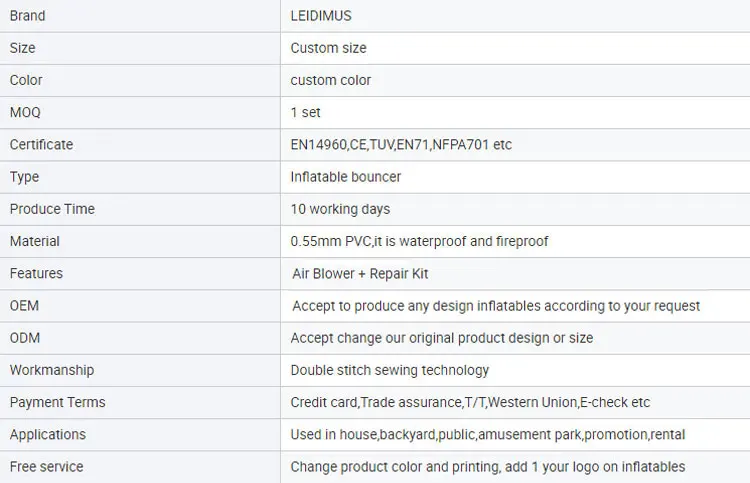Click the Custom size value
Image resolution: width=750 pixels, height=483 pixels.
click(329, 48)
